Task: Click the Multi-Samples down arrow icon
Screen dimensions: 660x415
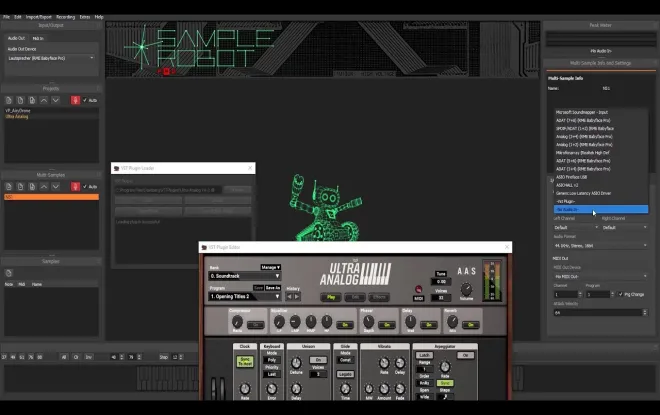Action: point(56,186)
